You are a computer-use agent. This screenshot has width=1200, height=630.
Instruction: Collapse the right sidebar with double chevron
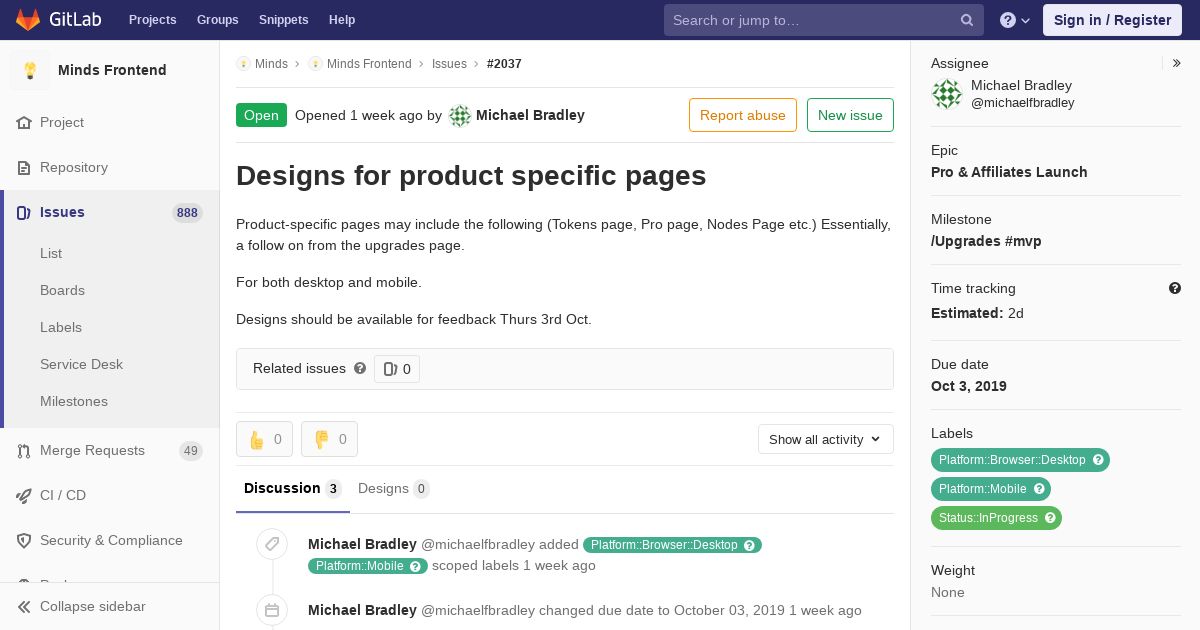tap(1177, 63)
